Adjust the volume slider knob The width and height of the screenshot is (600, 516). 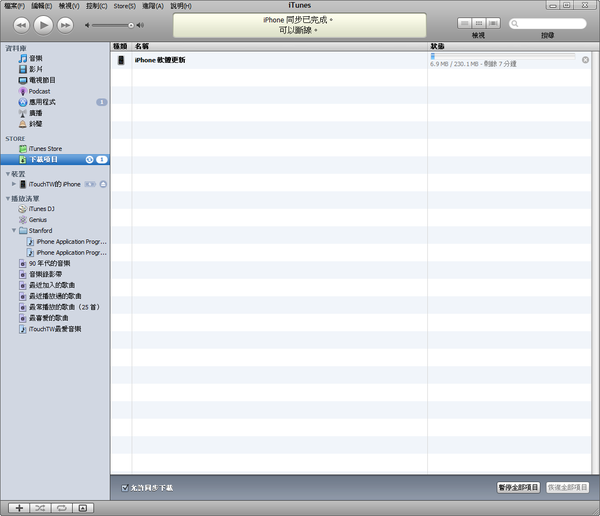coord(131,25)
